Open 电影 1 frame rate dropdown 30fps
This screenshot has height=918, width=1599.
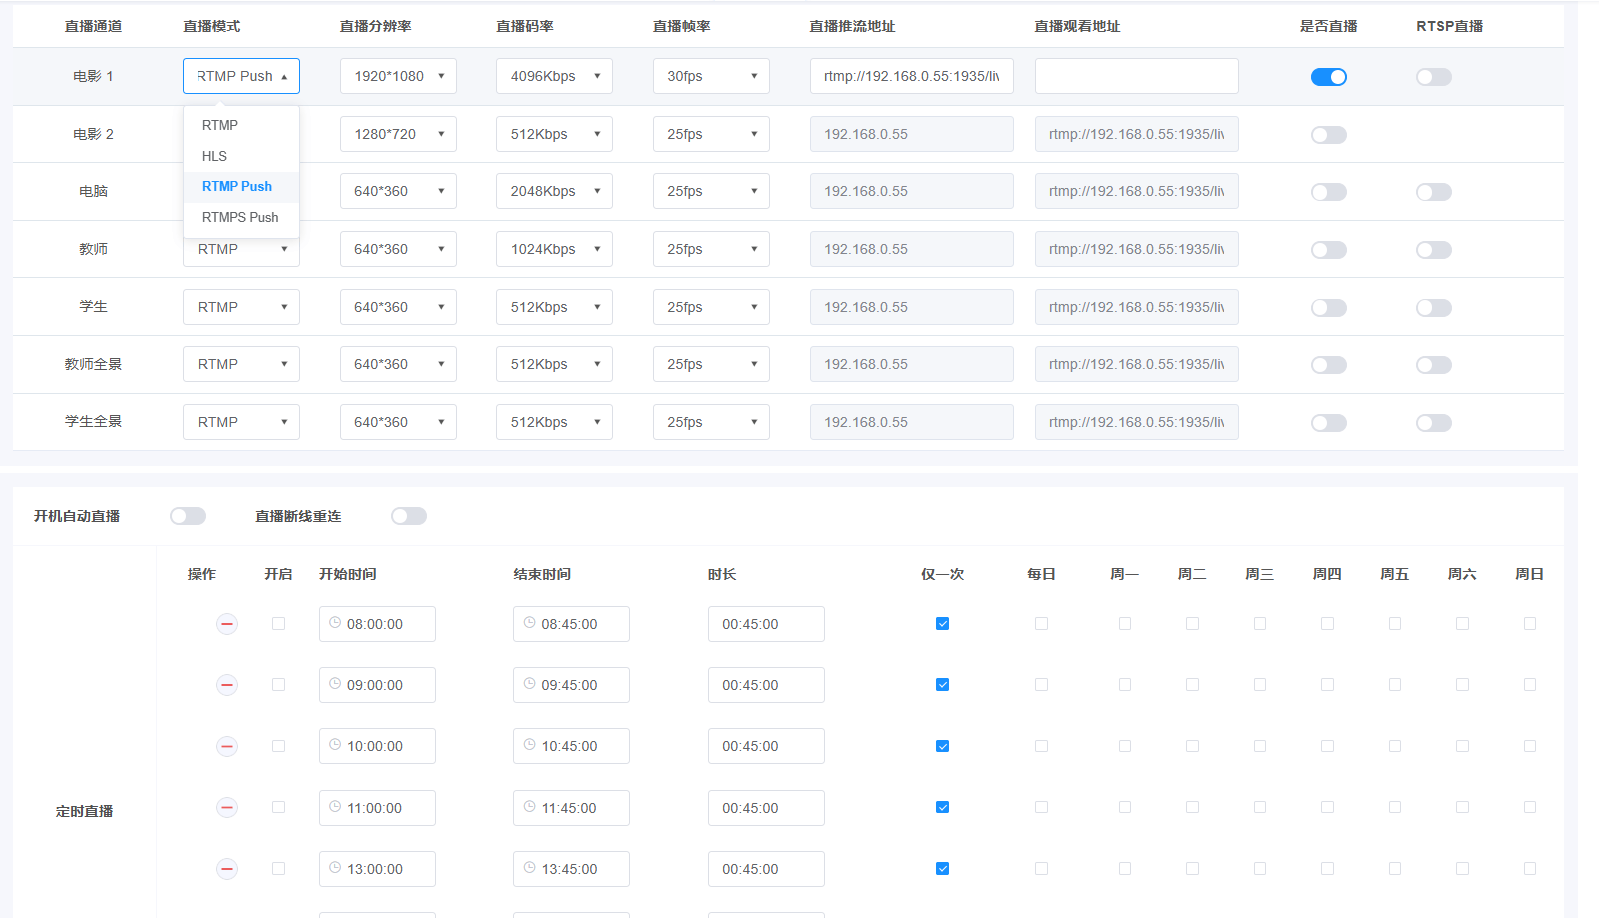[x=711, y=76]
